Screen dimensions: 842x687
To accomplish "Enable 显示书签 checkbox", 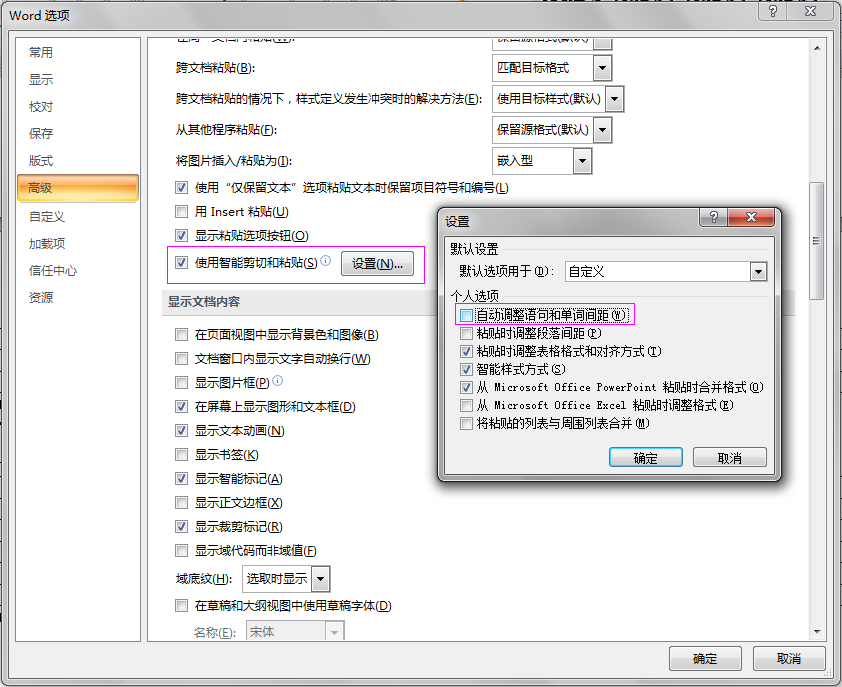I will pos(181,455).
